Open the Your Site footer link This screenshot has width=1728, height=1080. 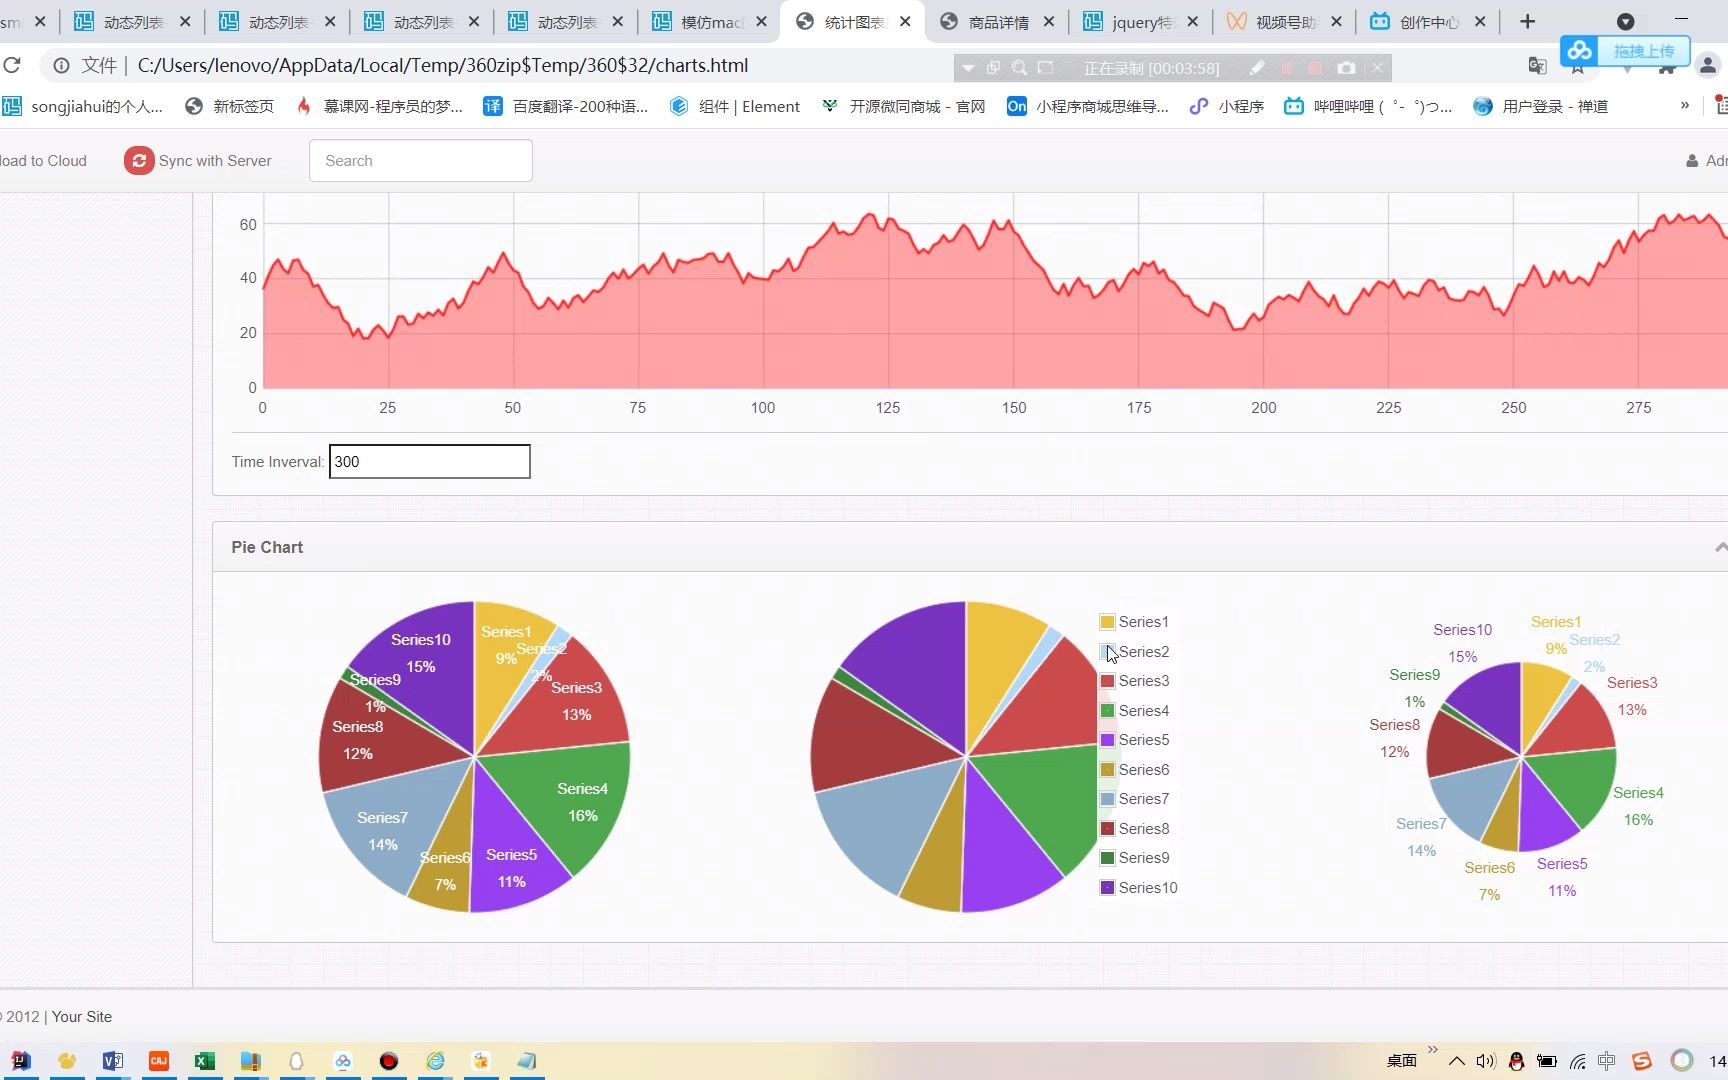point(82,1016)
